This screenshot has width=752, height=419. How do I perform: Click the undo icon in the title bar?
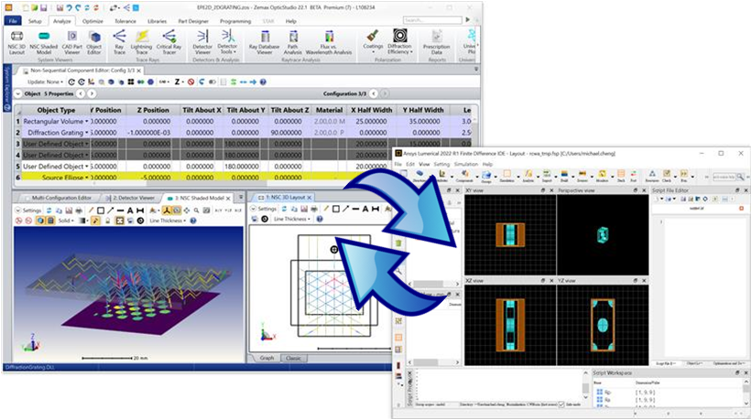click(69, 8)
